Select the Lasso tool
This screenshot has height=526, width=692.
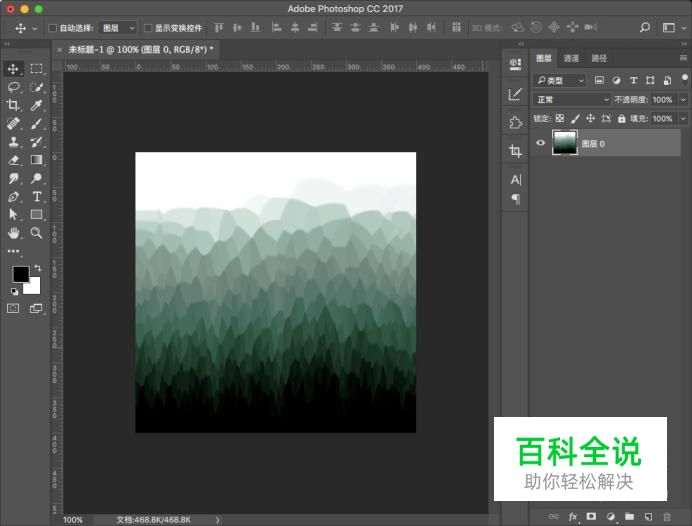(x=13, y=87)
